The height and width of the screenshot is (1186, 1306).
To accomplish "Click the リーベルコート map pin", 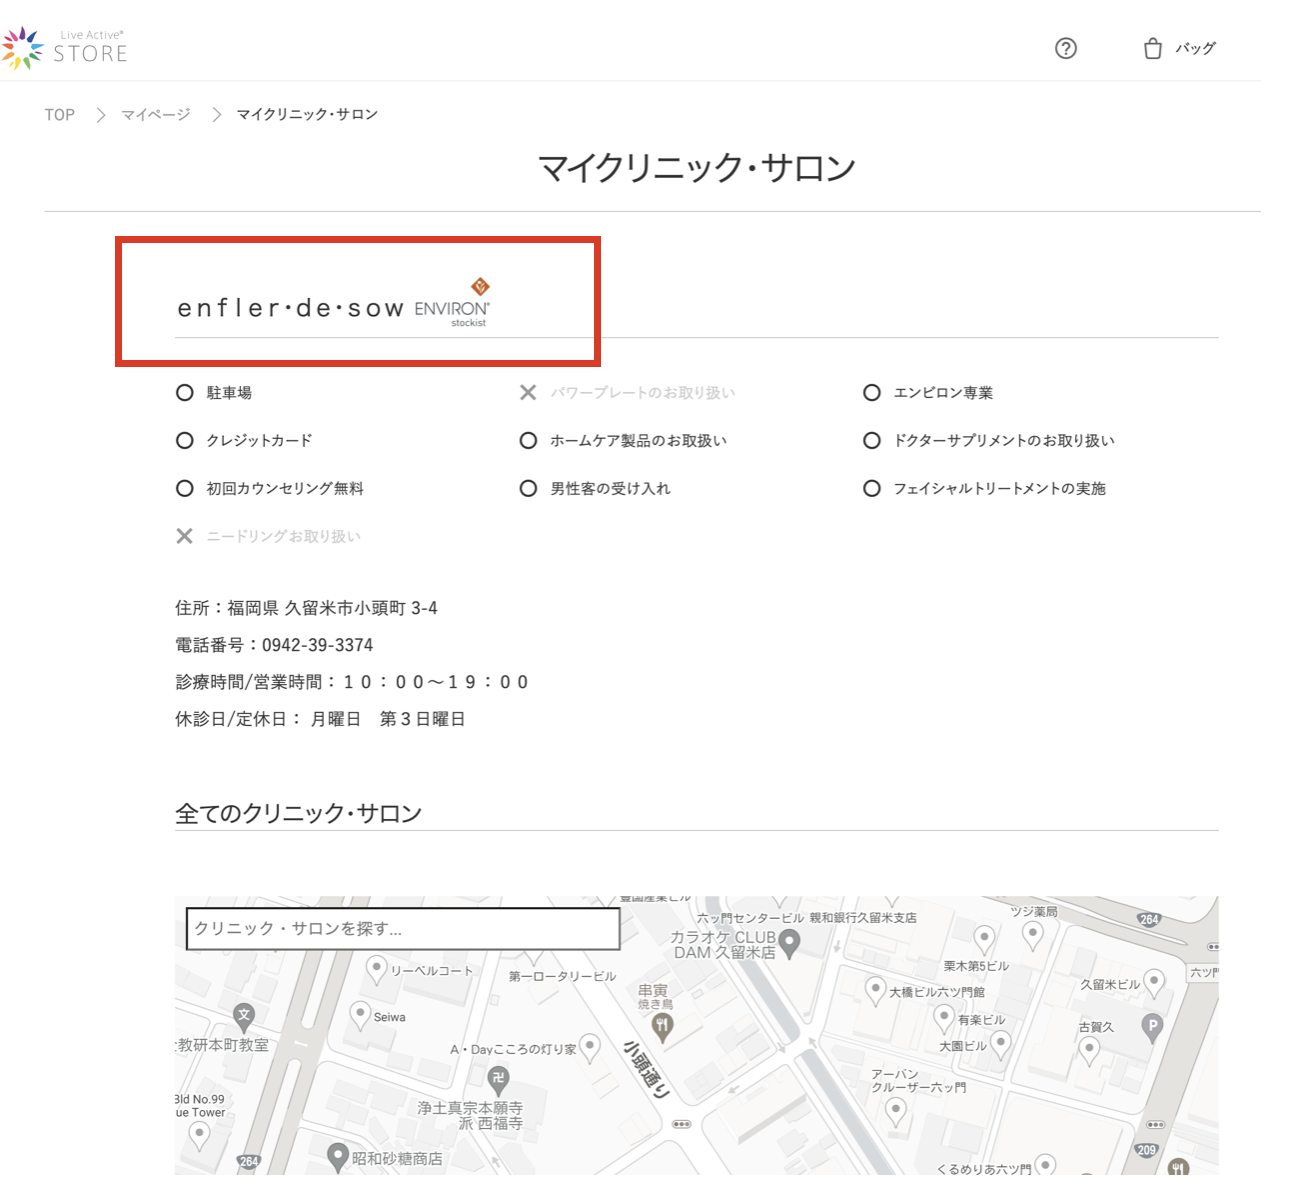I will 377,968.
